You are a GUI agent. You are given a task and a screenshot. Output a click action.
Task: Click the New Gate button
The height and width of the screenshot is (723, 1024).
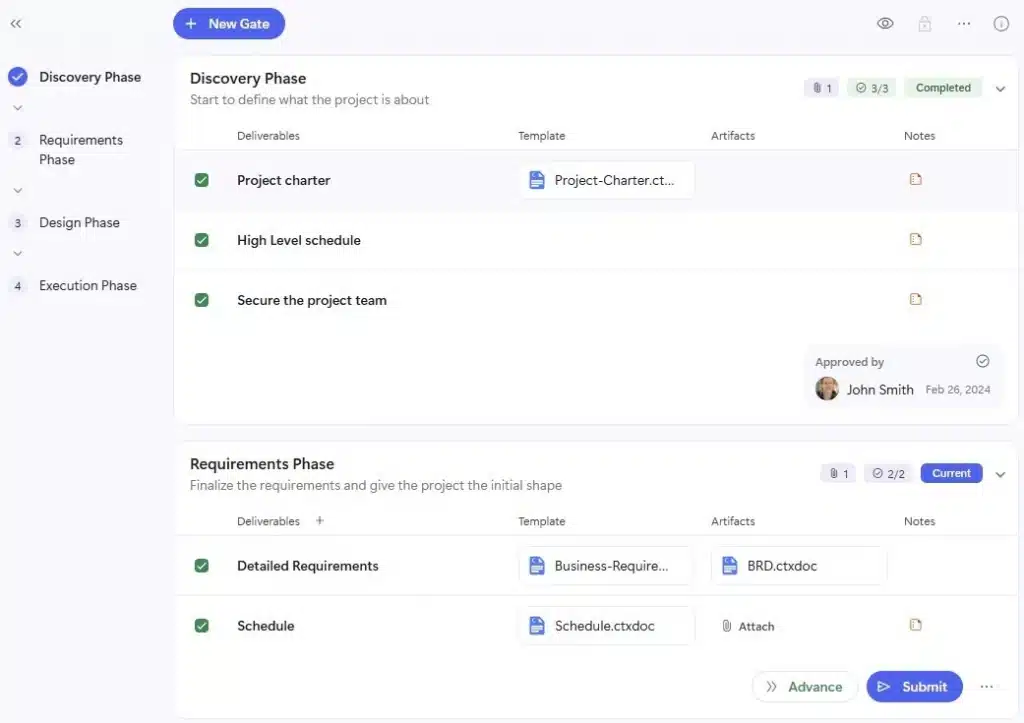(x=229, y=24)
